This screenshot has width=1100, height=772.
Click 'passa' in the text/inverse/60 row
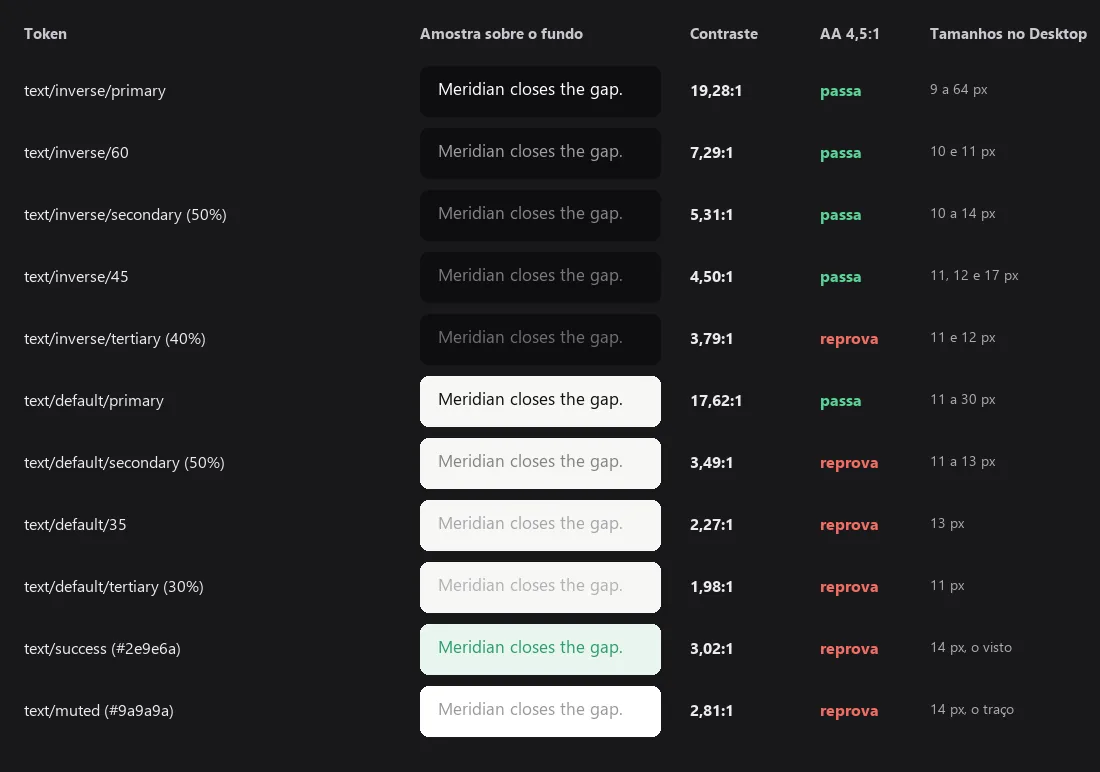click(840, 153)
